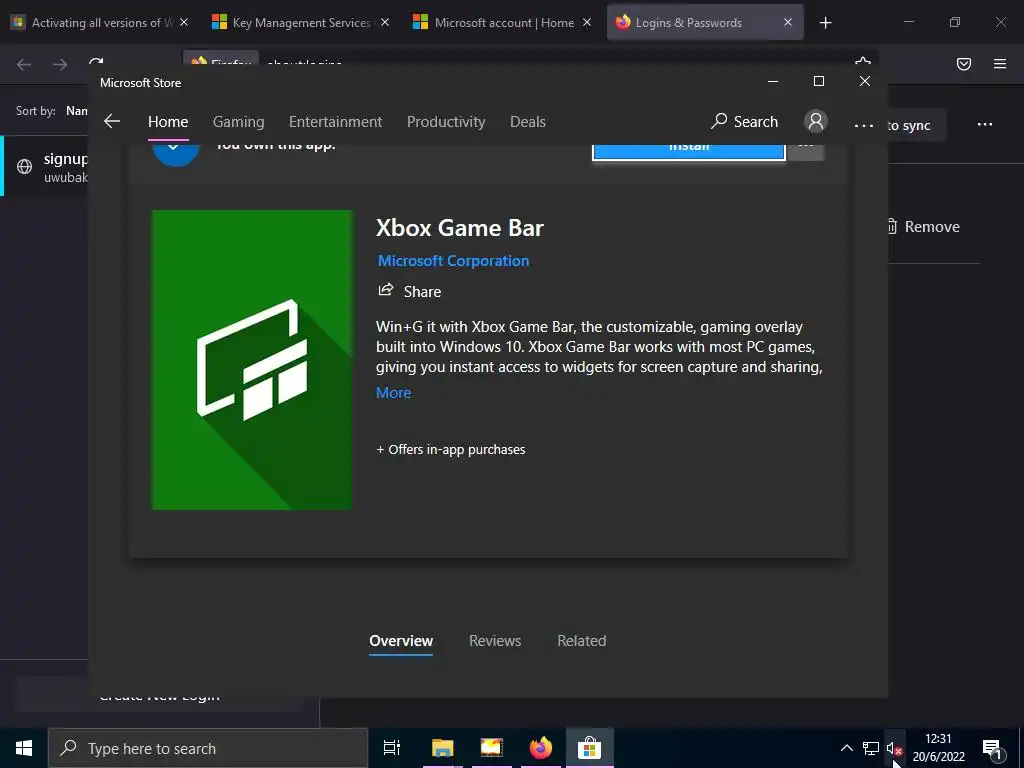Open the photo app icon on taskbar
Viewport: 1024px width, 768px height.
(x=491, y=748)
